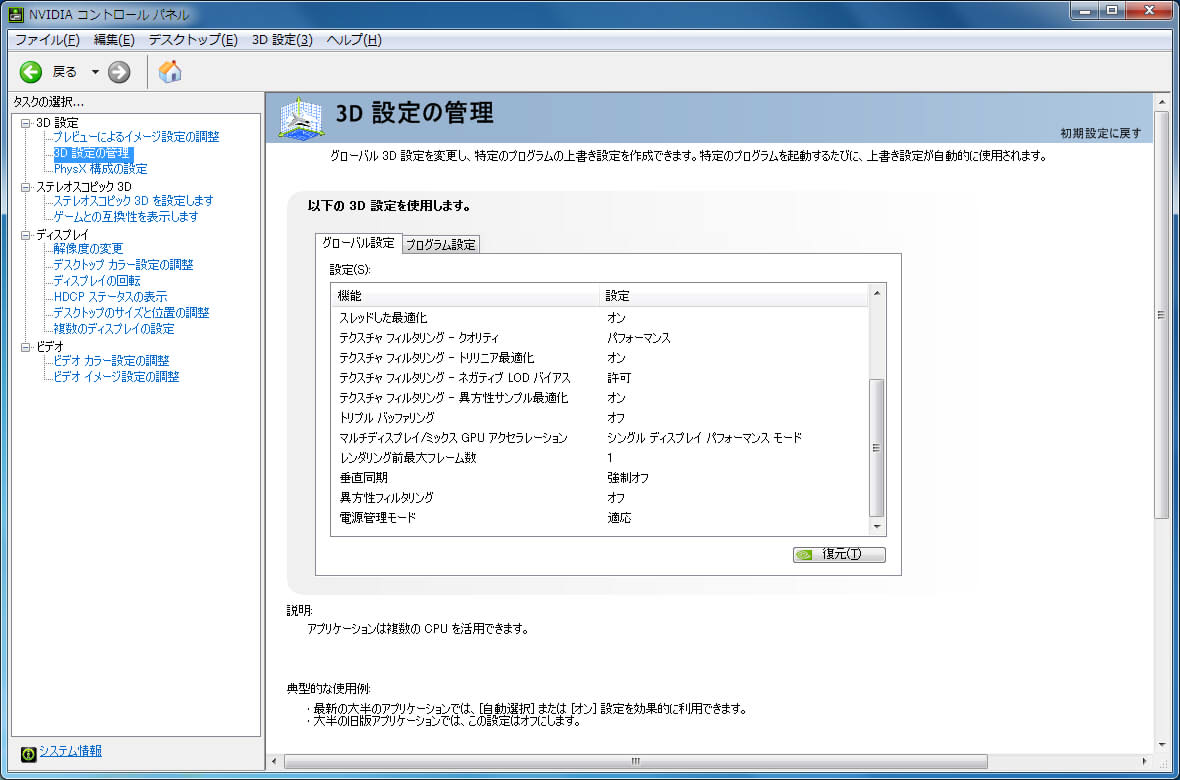Open the back history dropdown arrow
The image size is (1180, 780).
(x=95, y=72)
